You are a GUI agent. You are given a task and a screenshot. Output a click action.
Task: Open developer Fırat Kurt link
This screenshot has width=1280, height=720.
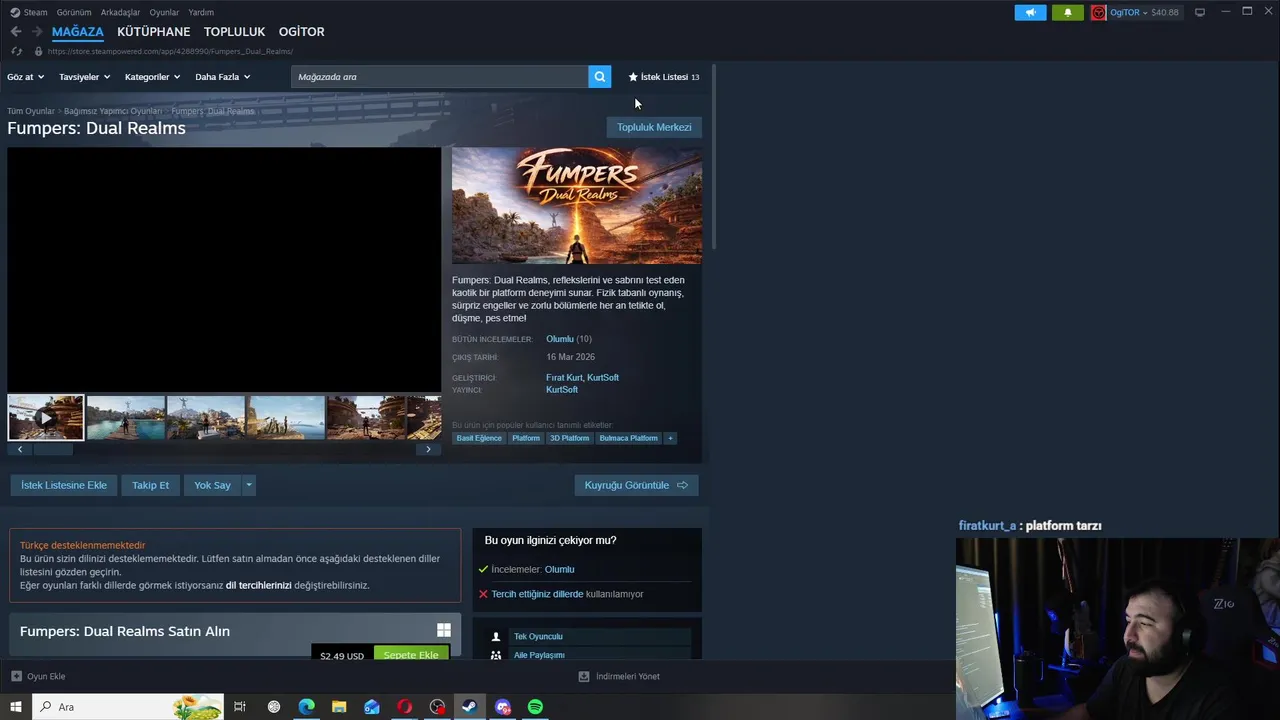564,378
